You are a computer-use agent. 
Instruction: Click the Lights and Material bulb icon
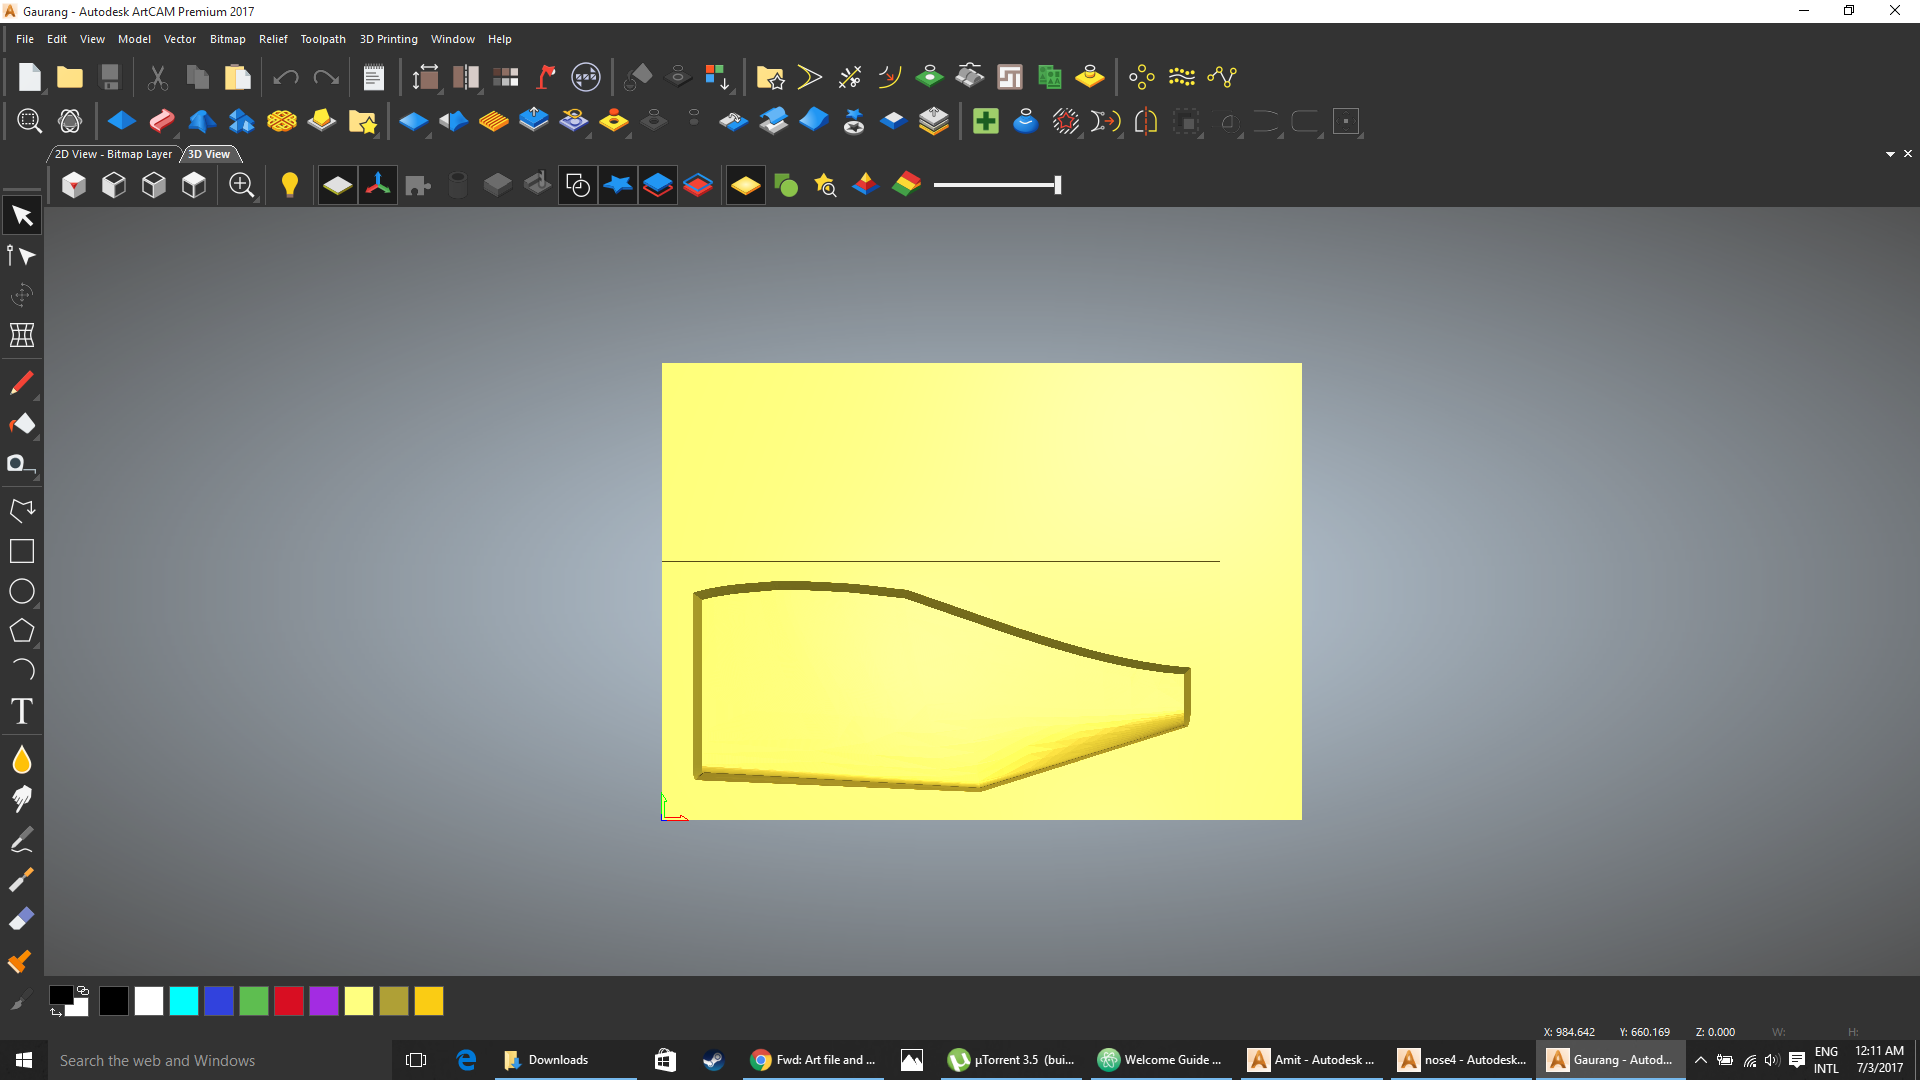tap(290, 185)
